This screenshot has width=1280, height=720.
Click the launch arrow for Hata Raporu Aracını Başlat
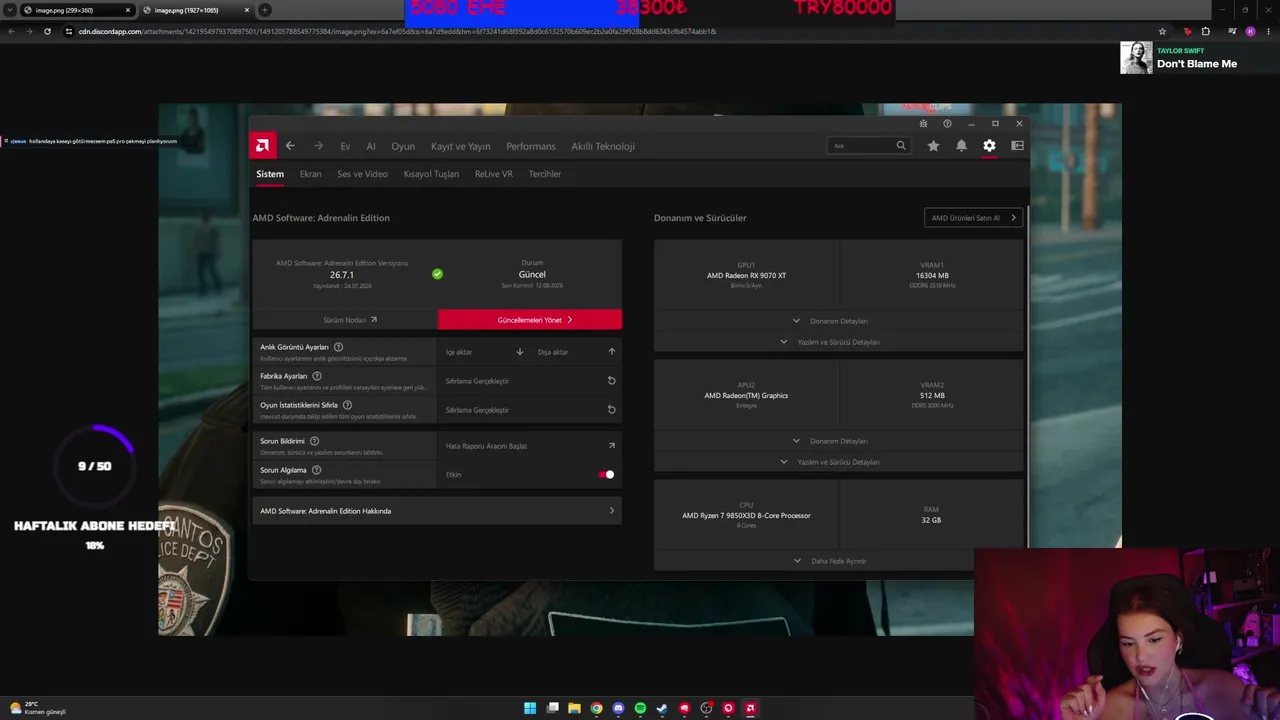611,446
